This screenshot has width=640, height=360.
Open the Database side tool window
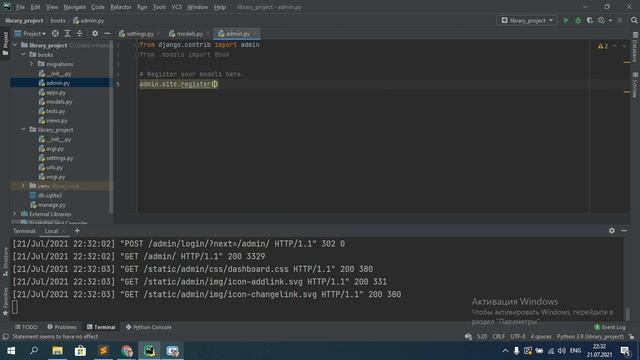(635, 47)
